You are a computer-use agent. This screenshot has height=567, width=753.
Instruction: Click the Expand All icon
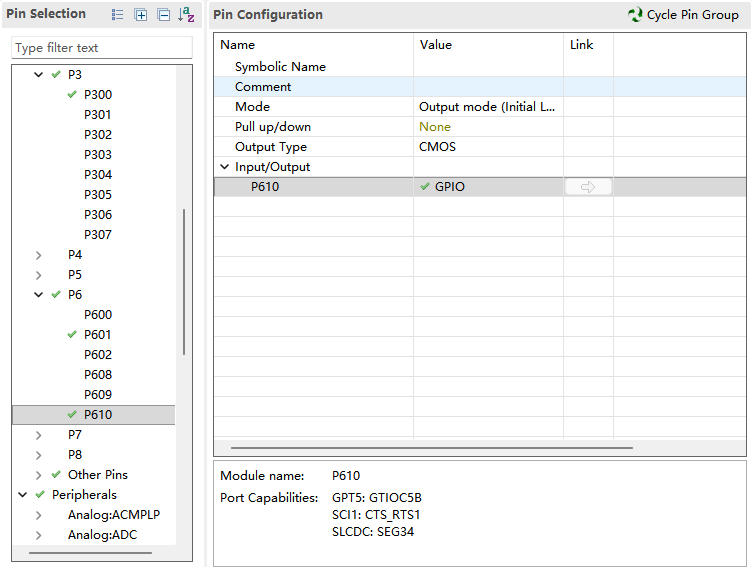pos(141,15)
